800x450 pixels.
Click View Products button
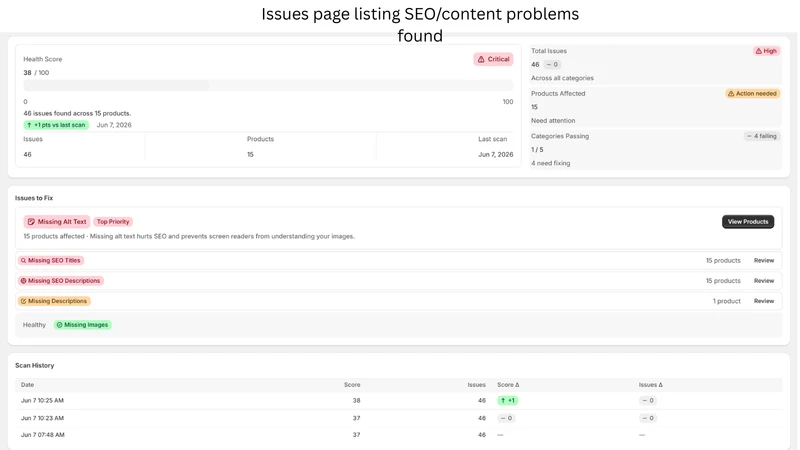coord(748,221)
